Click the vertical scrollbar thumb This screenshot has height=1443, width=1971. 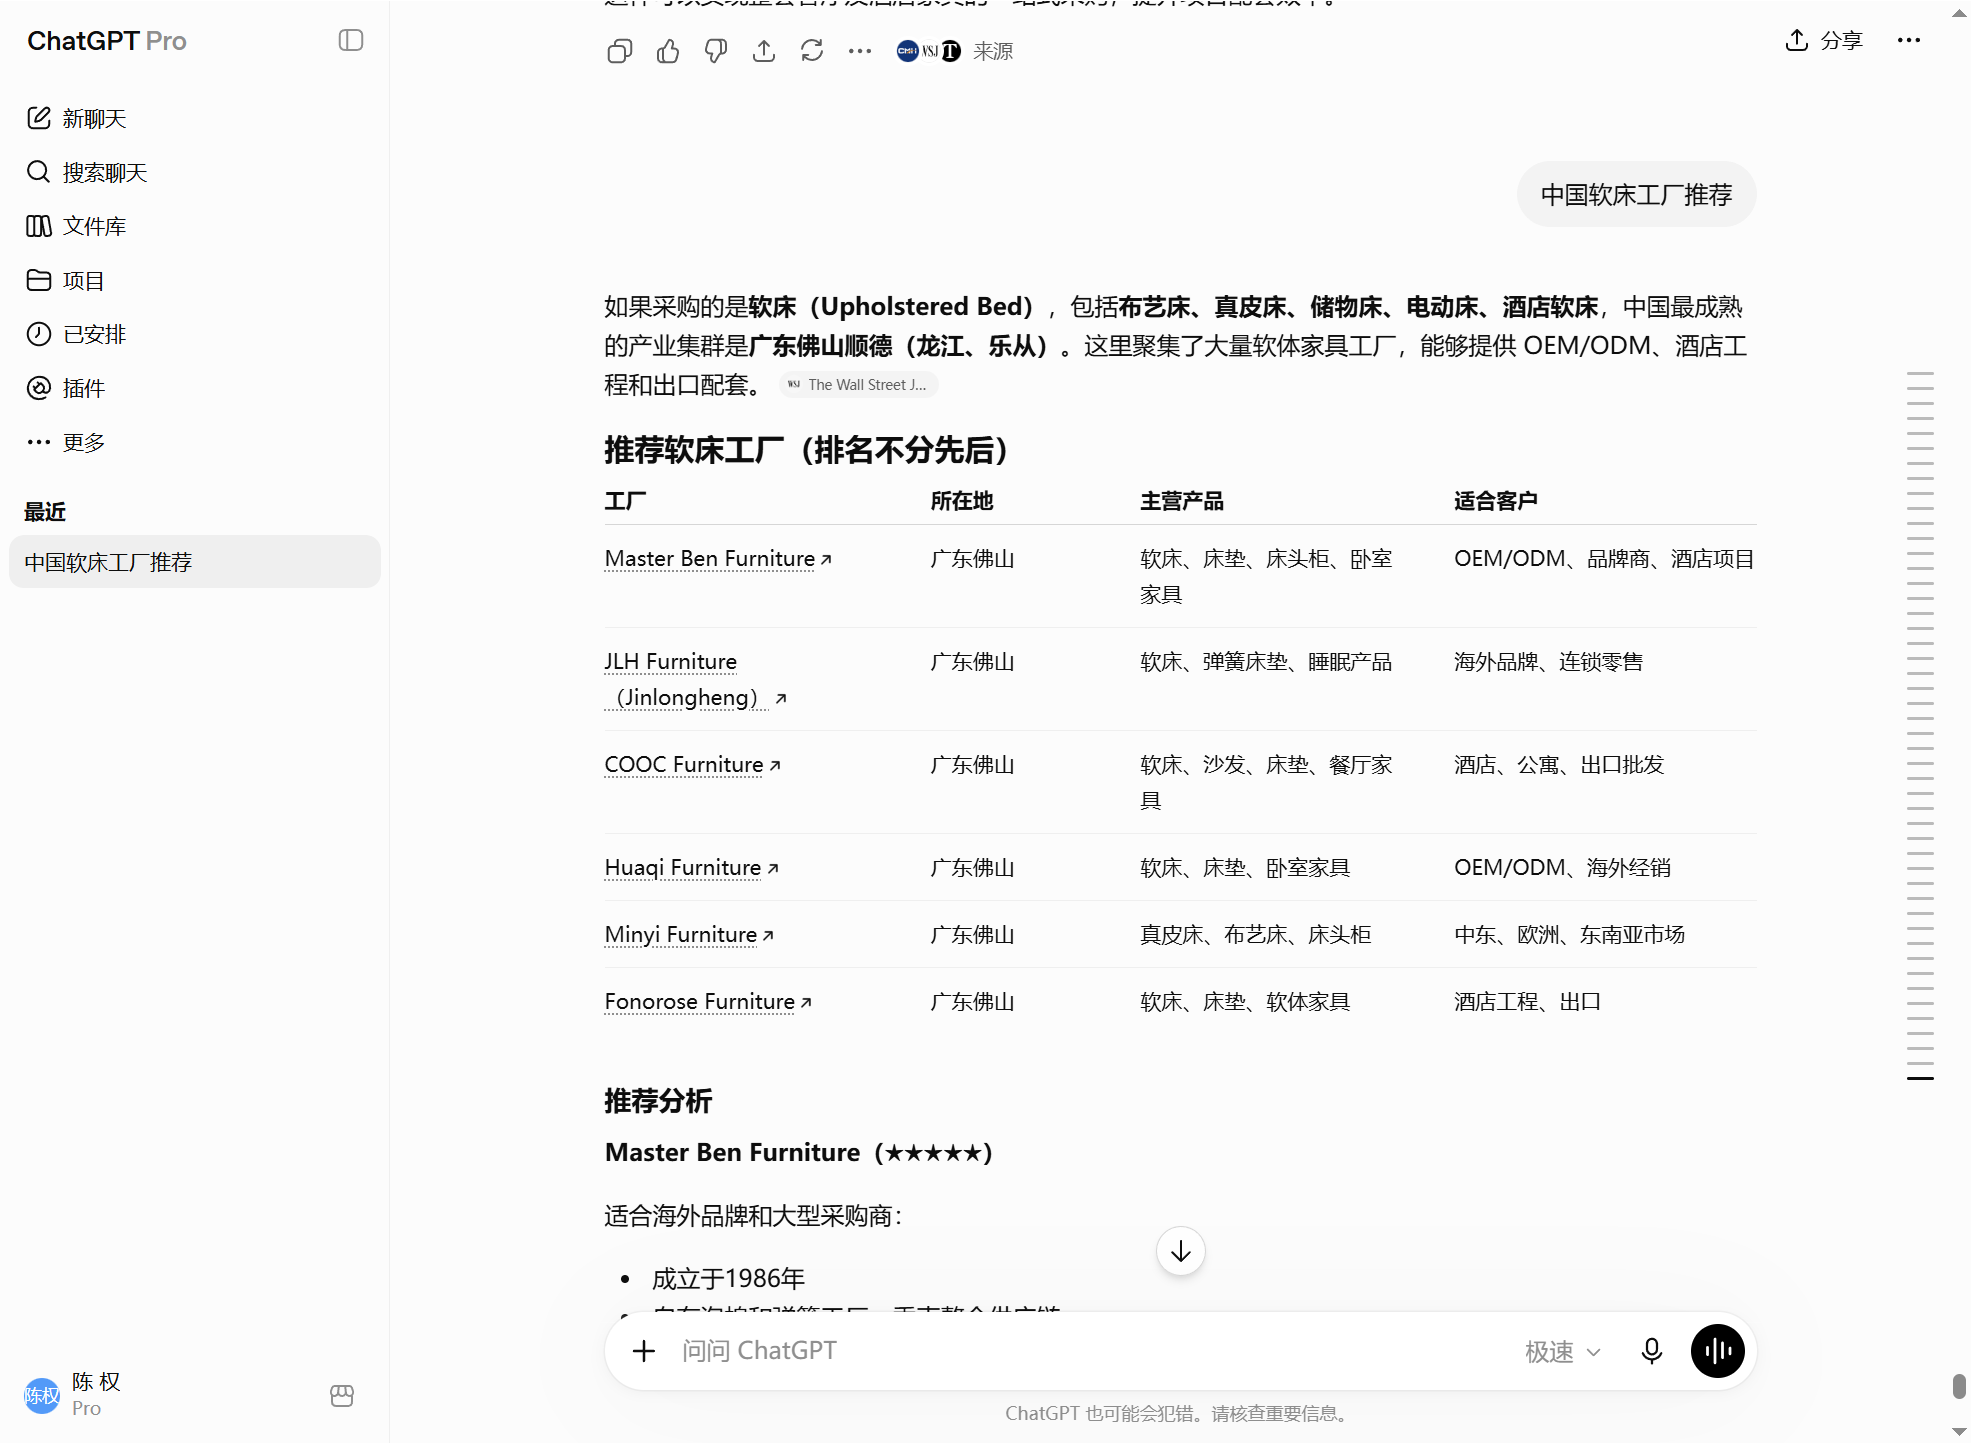pyautogui.click(x=1959, y=1386)
